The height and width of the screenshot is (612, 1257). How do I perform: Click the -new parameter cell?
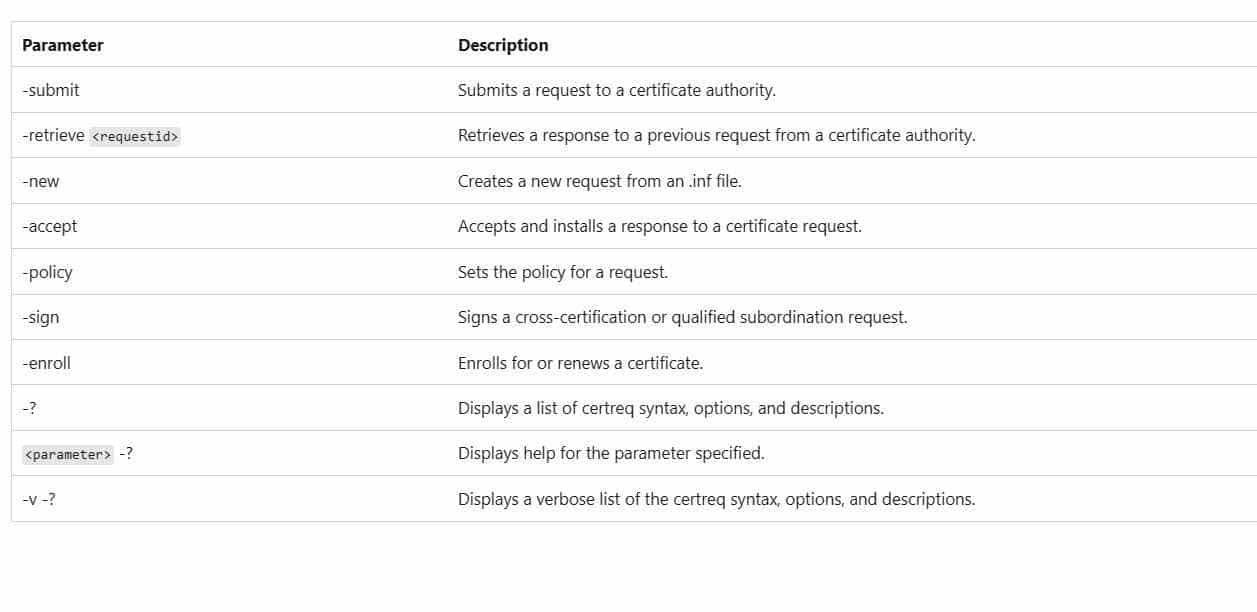click(x=41, y=181)
